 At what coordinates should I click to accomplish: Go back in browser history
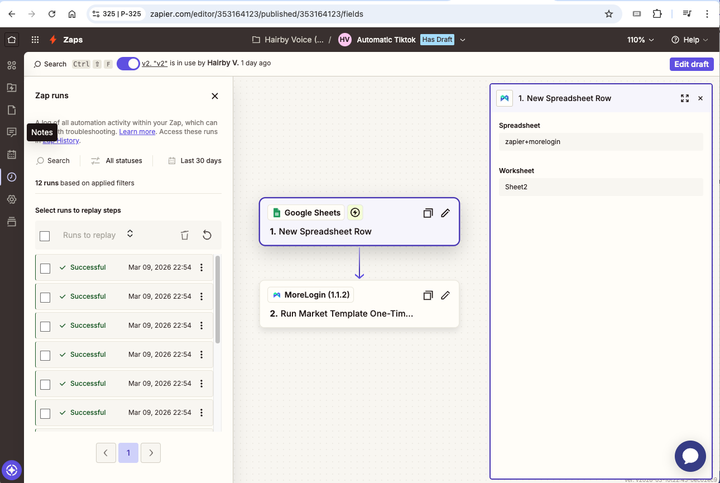[x=12, y=14]
